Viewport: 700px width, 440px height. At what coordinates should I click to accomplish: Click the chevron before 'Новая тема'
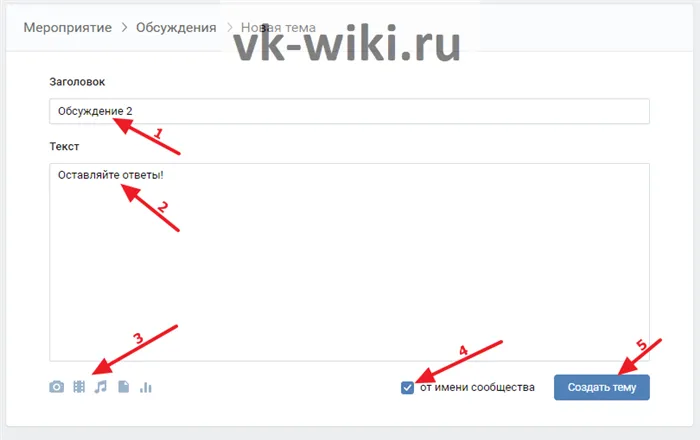(x=229, y=28)
